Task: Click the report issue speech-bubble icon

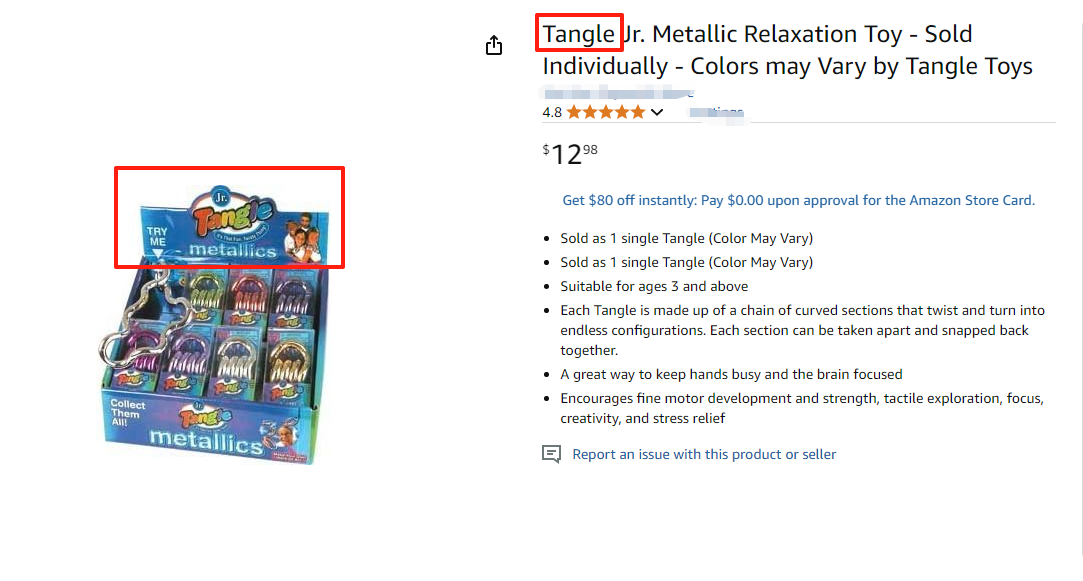Action: click(551, 454)
